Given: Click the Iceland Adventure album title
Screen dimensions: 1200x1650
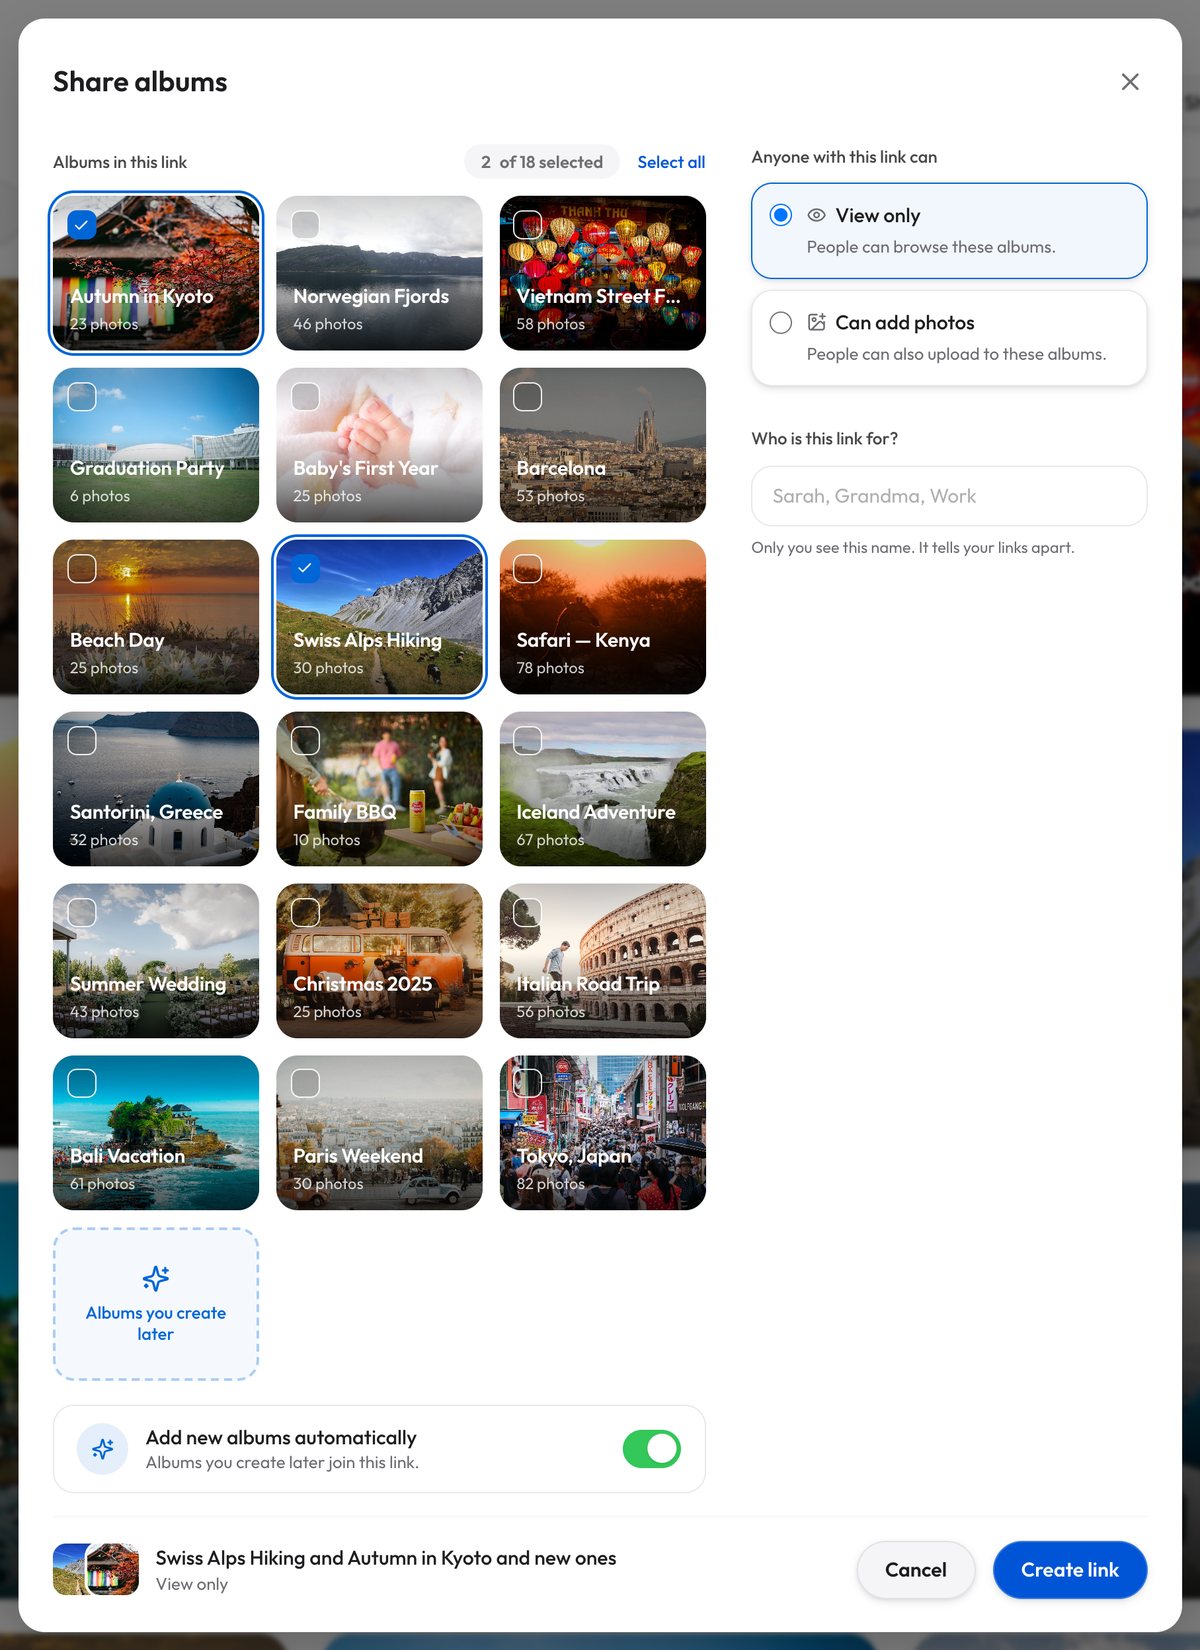Looking at the screenshot, I should coord(596,812).
